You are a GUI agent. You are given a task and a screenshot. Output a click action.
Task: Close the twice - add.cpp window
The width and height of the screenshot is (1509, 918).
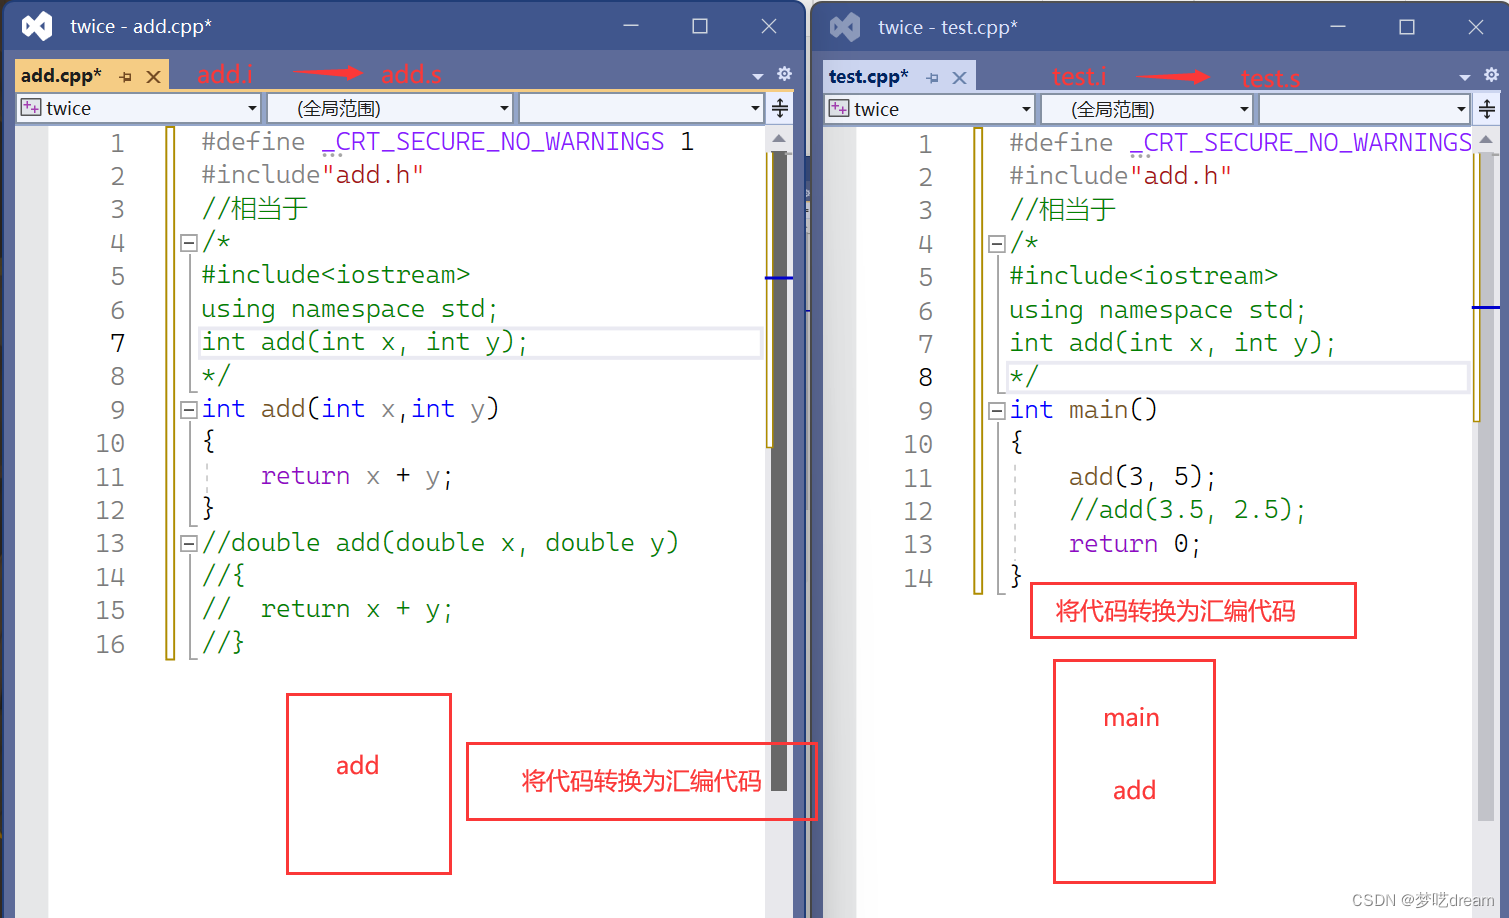tap(769, 26)
